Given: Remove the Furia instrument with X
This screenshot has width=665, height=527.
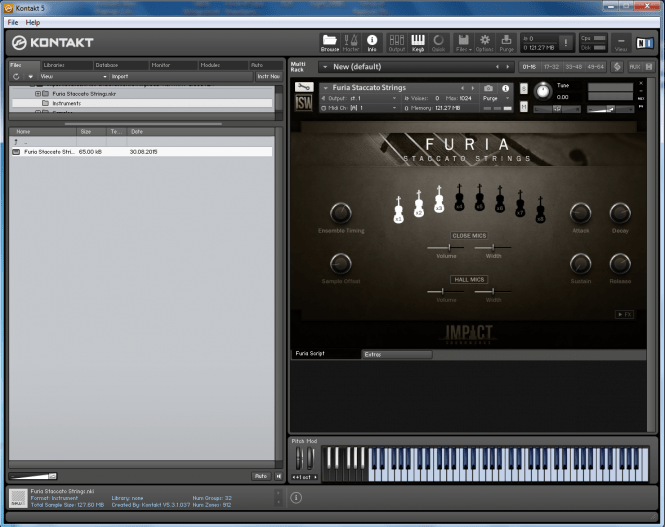Looking at the screenshot, I should pos(641,83).
